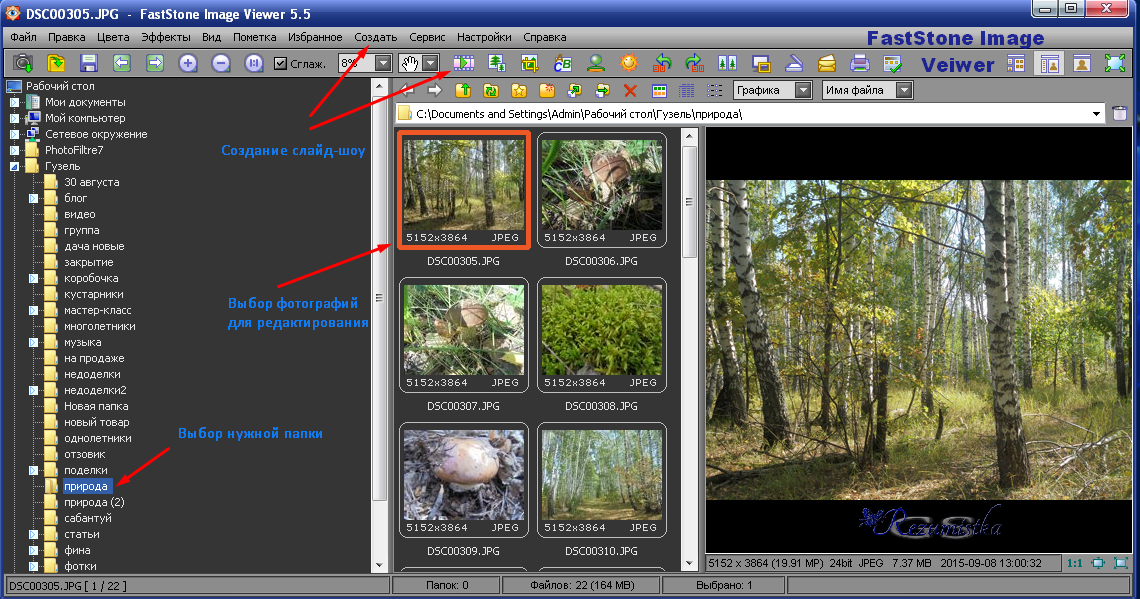Select the природа (2) folder in tree

(94, 502)
